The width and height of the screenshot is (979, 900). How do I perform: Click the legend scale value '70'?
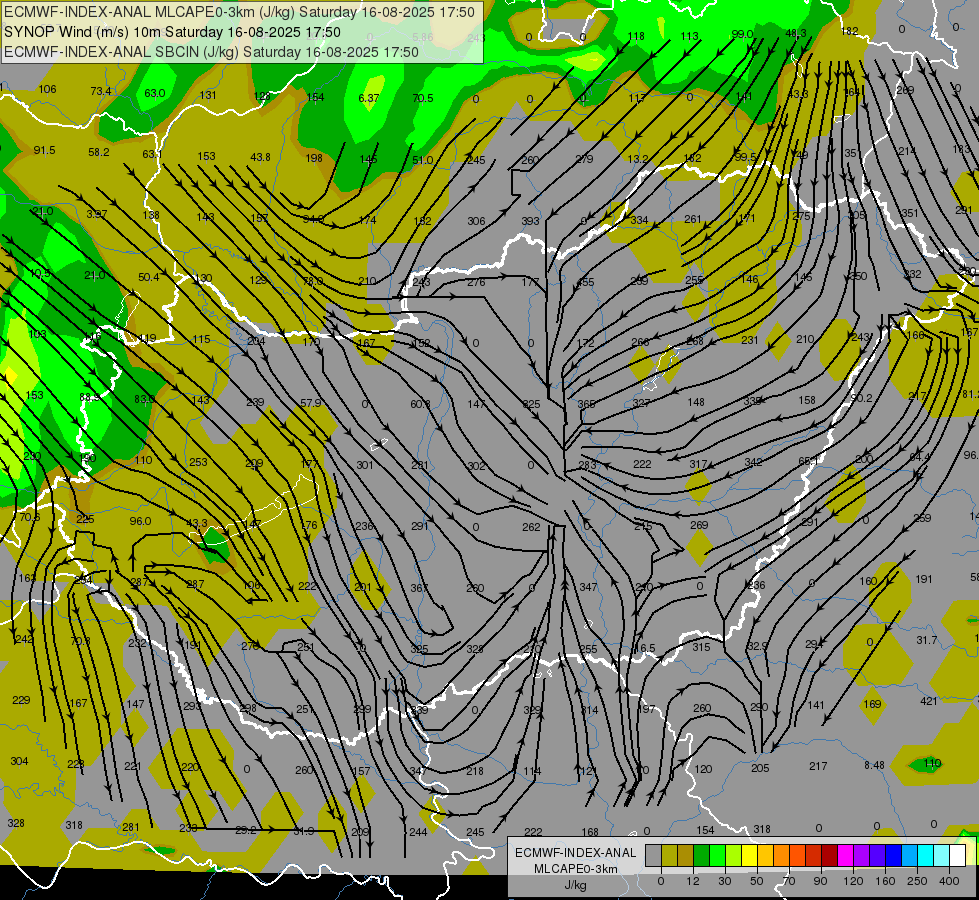(789, 881)
